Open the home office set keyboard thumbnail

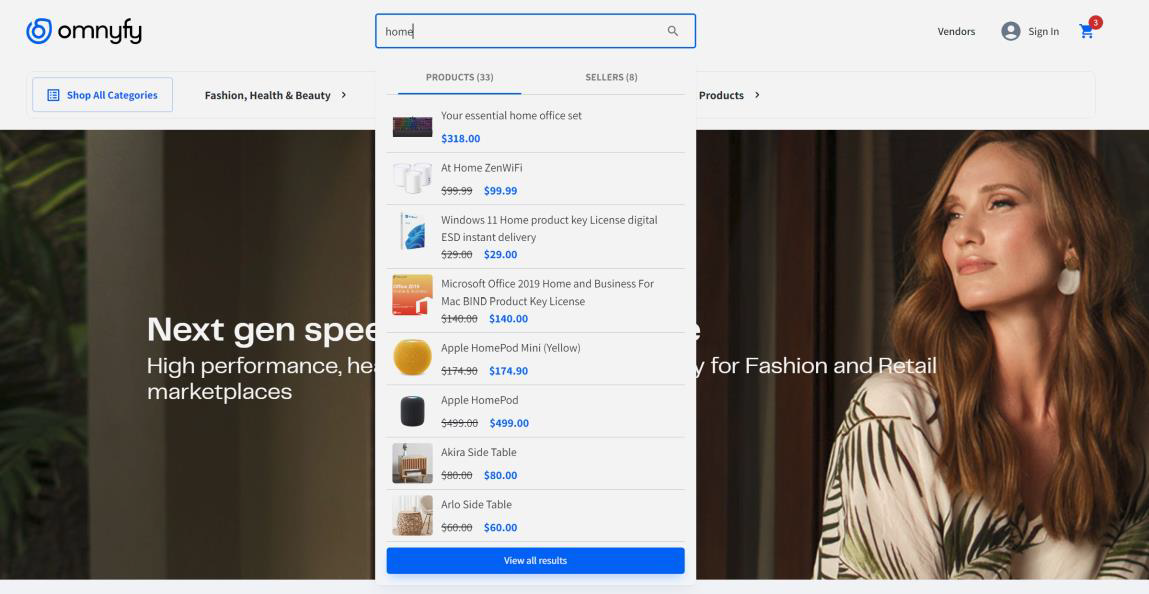(412, 127)
